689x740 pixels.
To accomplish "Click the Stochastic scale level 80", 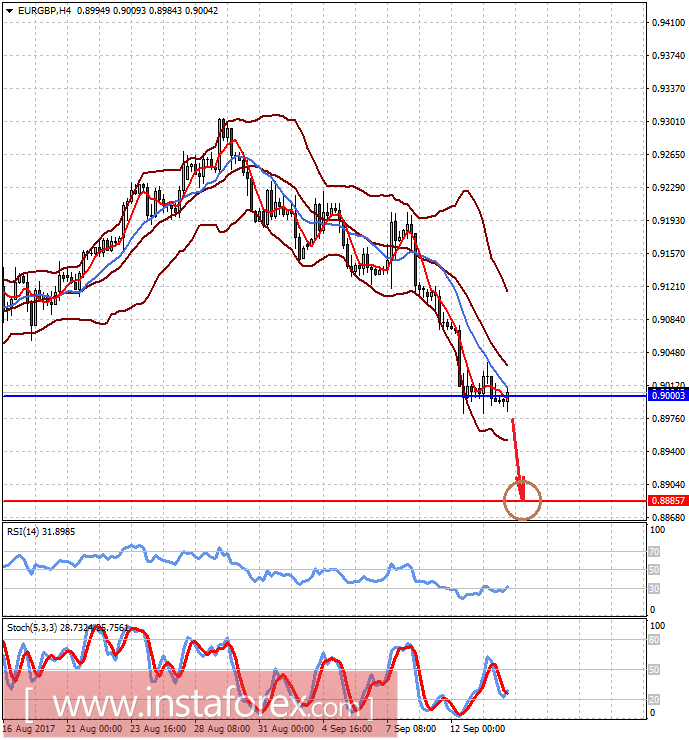I will pos(654,640).
